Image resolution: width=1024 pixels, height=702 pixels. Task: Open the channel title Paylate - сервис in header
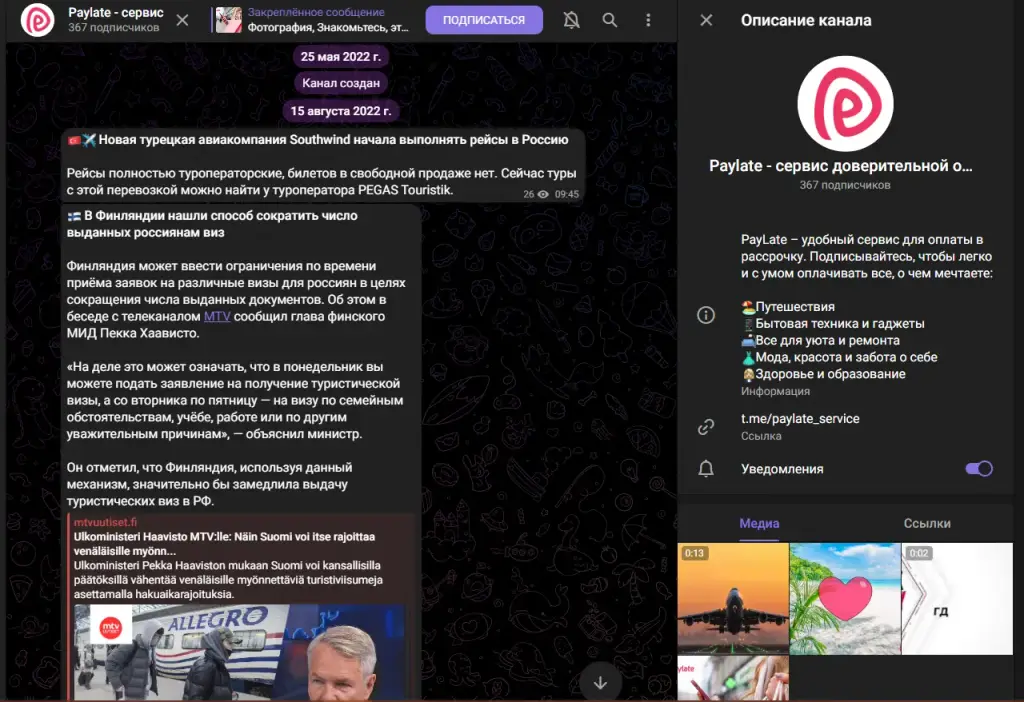point(116,12)
